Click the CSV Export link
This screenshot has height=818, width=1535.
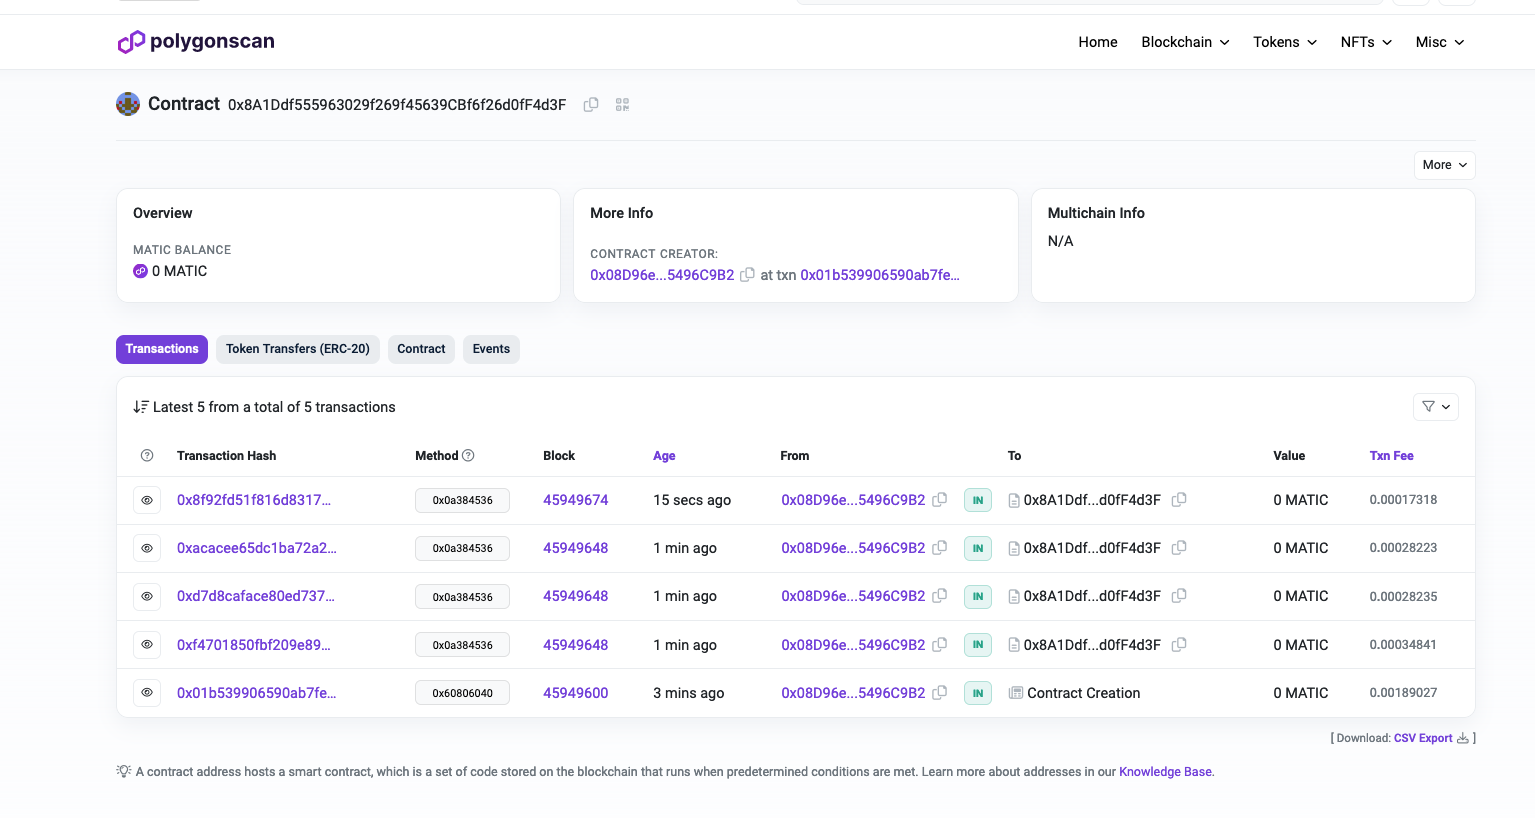pyautogui.click(x=1423, y=738)
